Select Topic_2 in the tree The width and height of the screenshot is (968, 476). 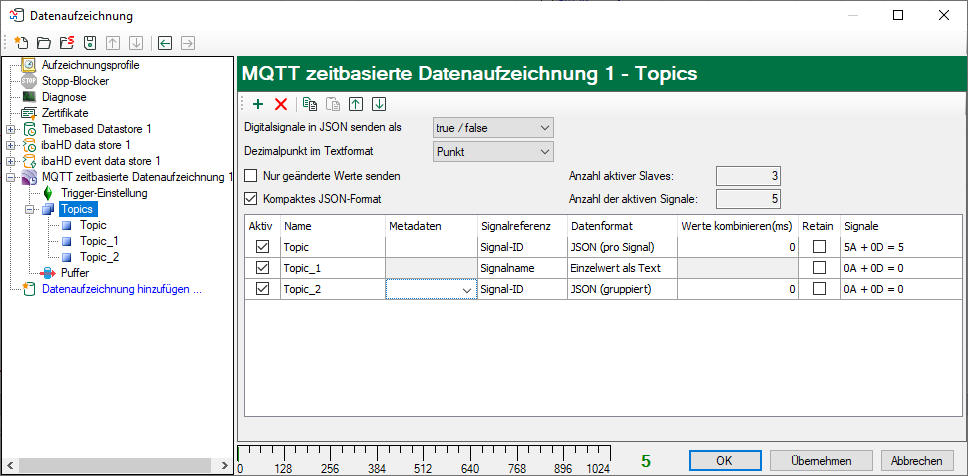click(x=99, y=257)
